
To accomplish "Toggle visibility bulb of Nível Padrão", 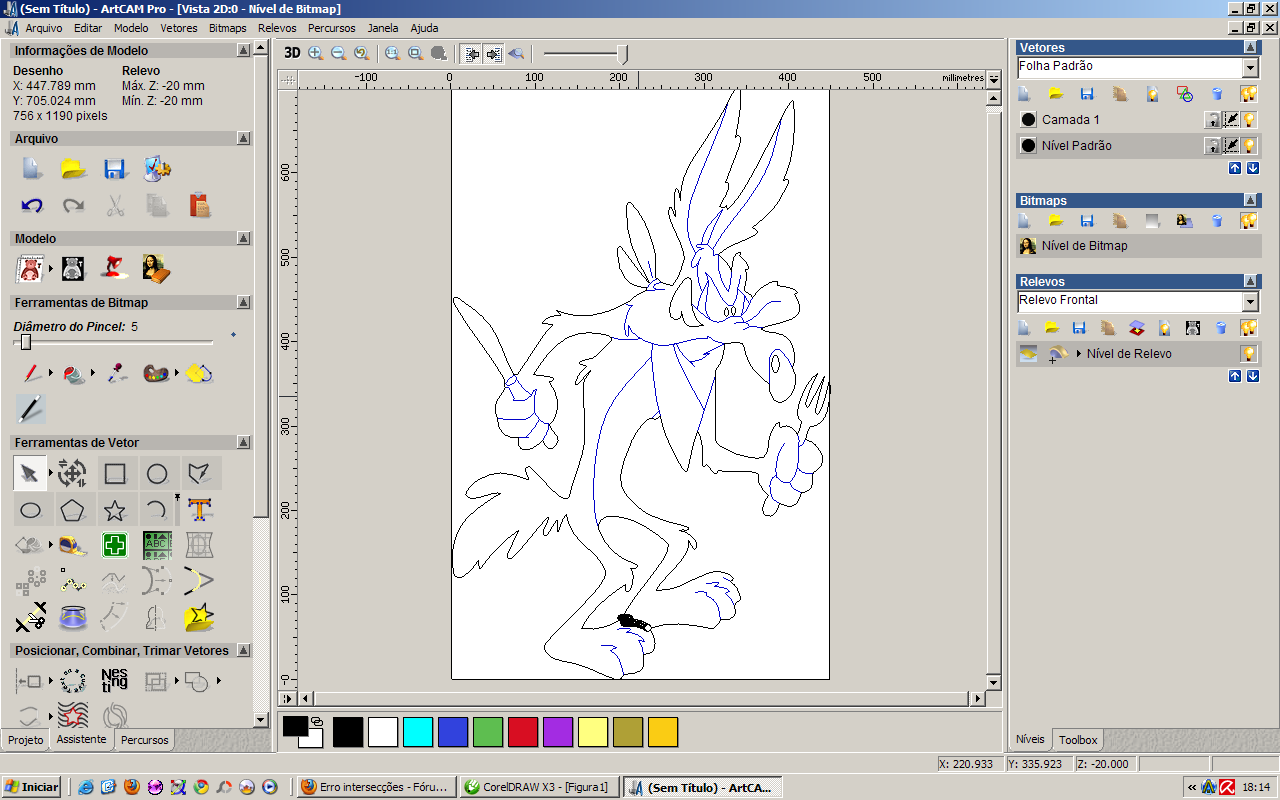I will click(x=1249, y=146).
